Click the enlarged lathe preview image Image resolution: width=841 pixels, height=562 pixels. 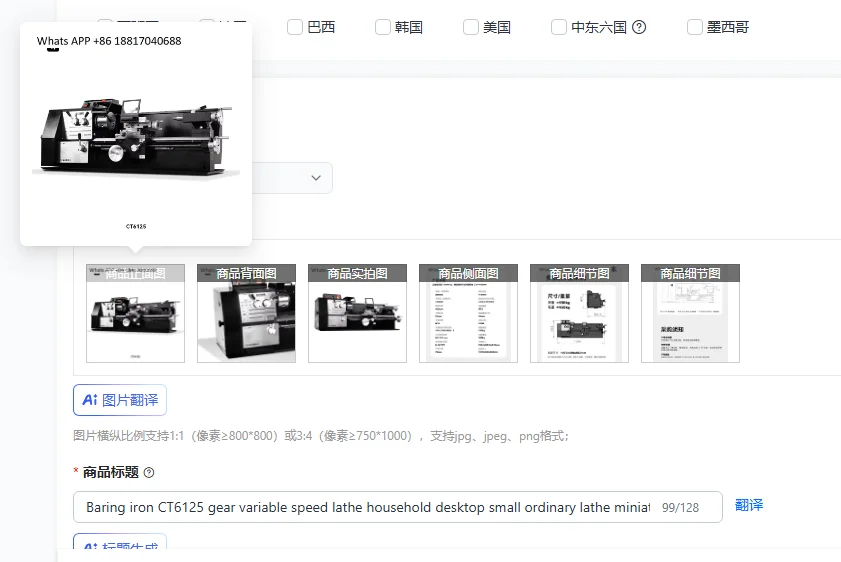[136, 134]
